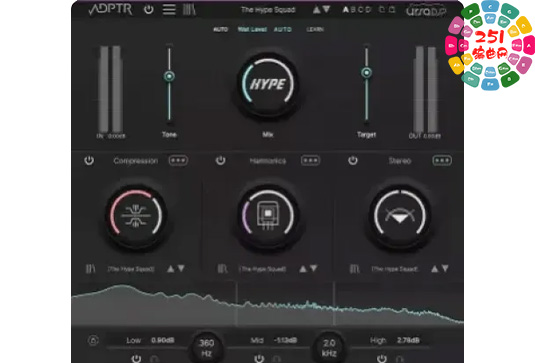Viewport: 535px width, 363px height.
Task: Toggle the Low band power button
Action: tap(136, 359)
